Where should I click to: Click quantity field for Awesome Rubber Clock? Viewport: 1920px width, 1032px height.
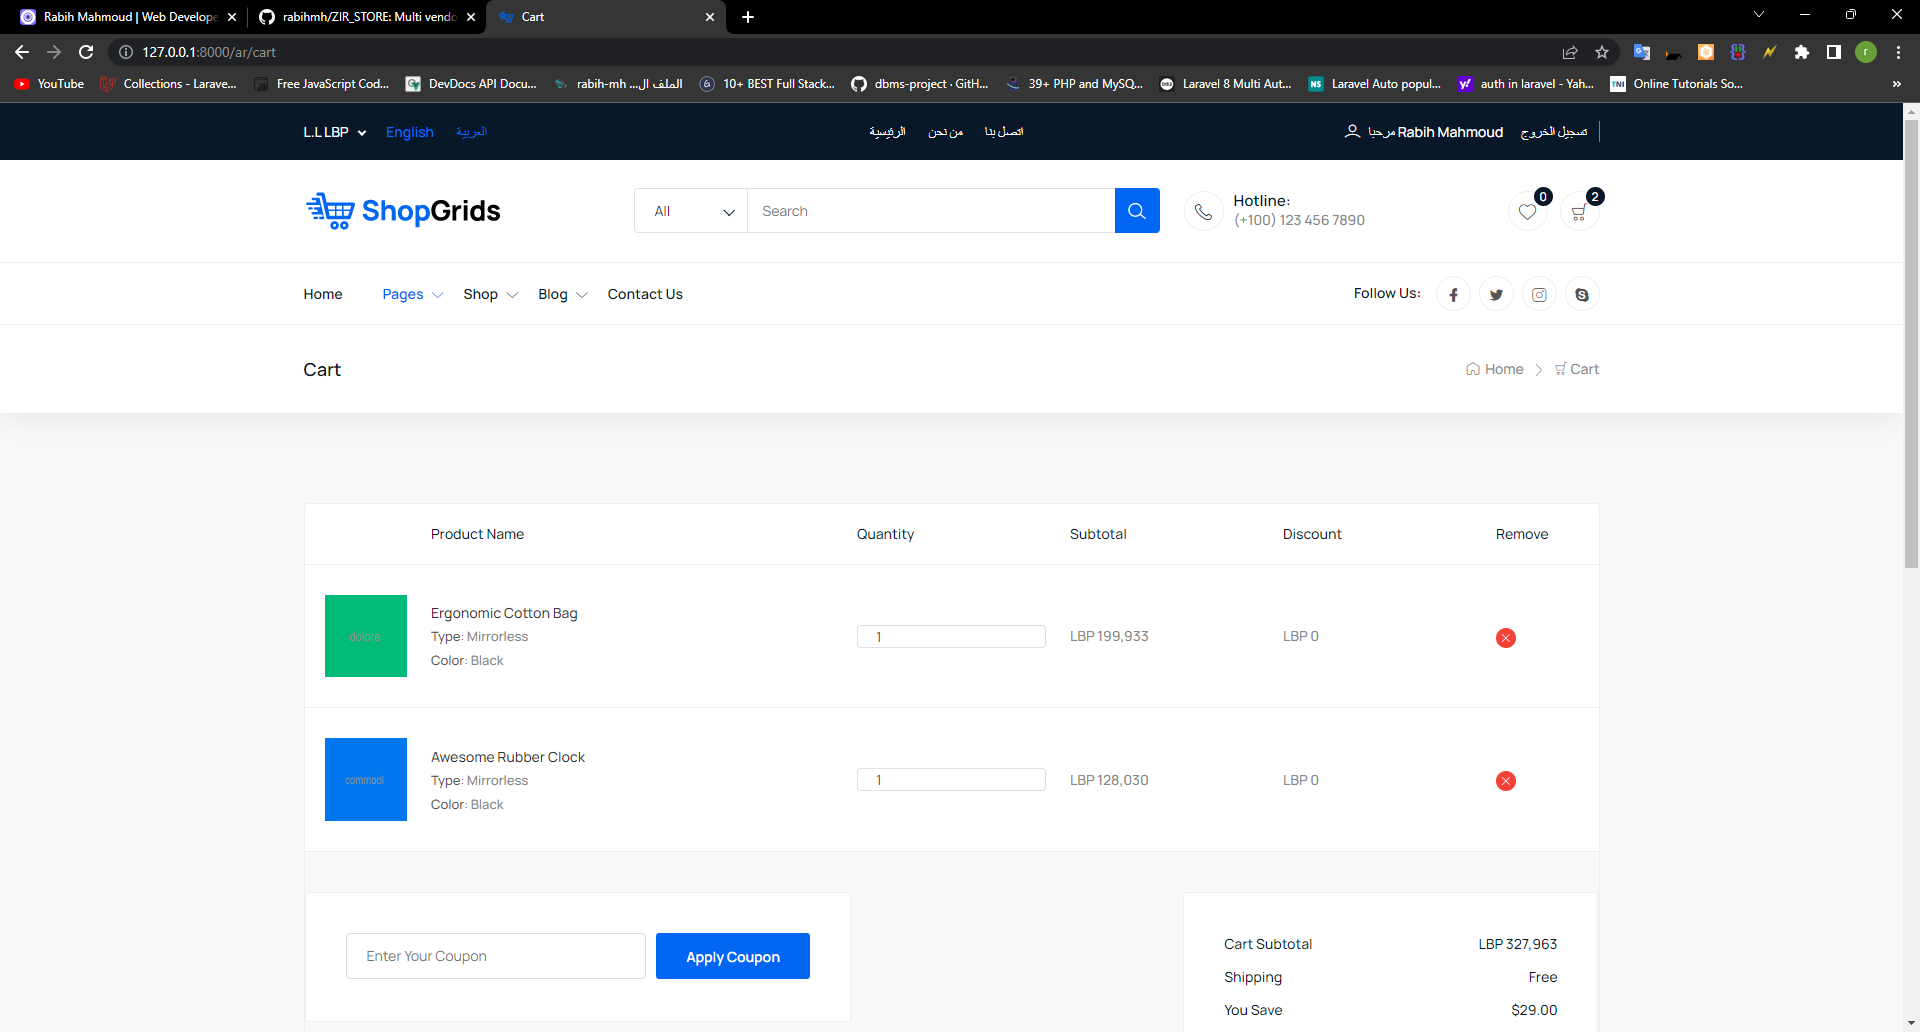click(951, 780)
